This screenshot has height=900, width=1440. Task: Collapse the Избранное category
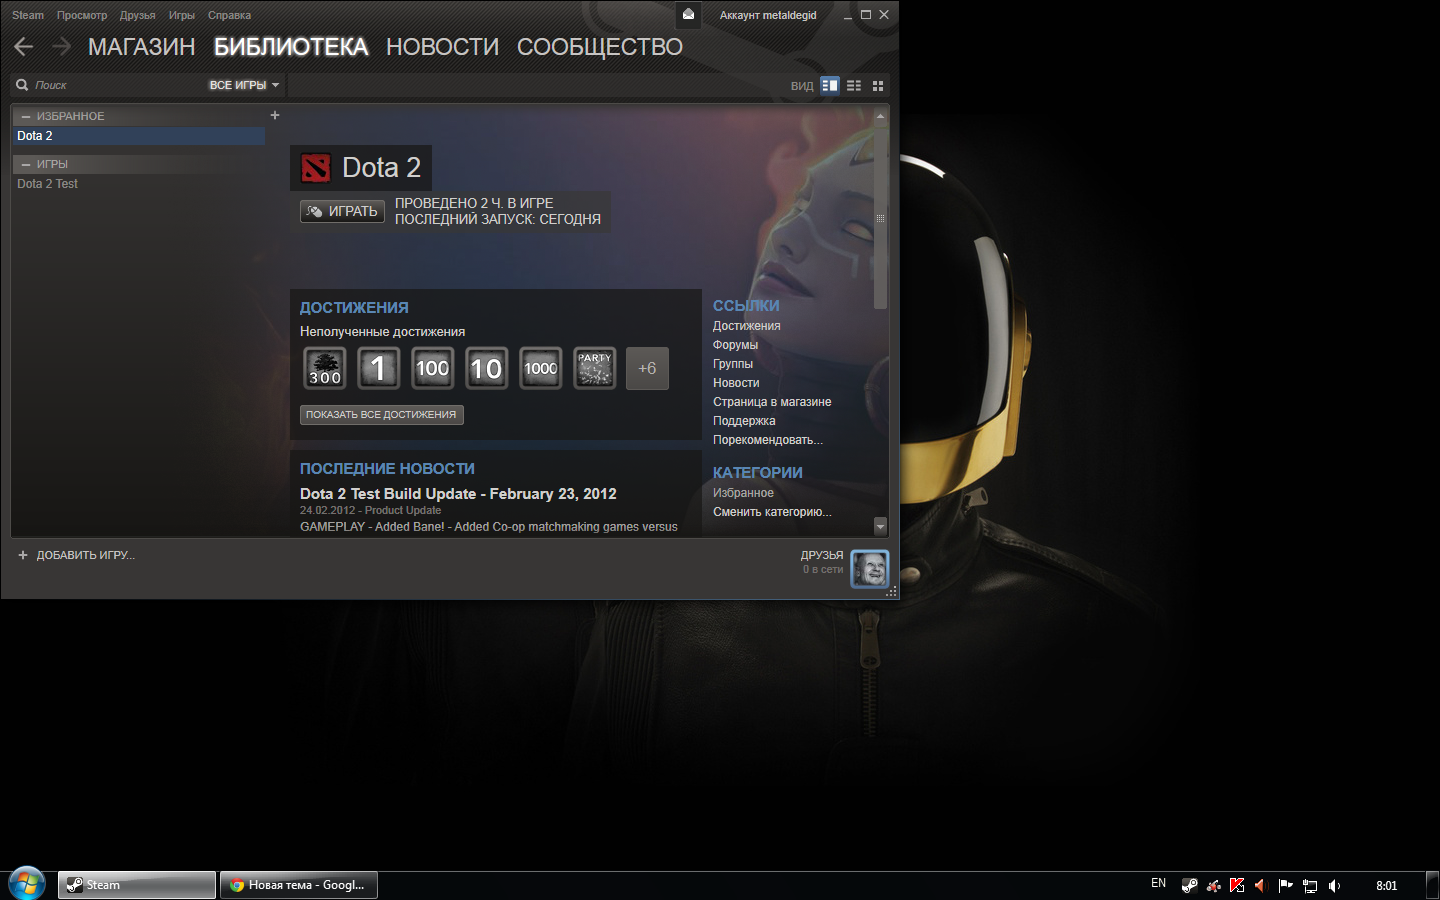pyautogui.click(x=26, y=116)
